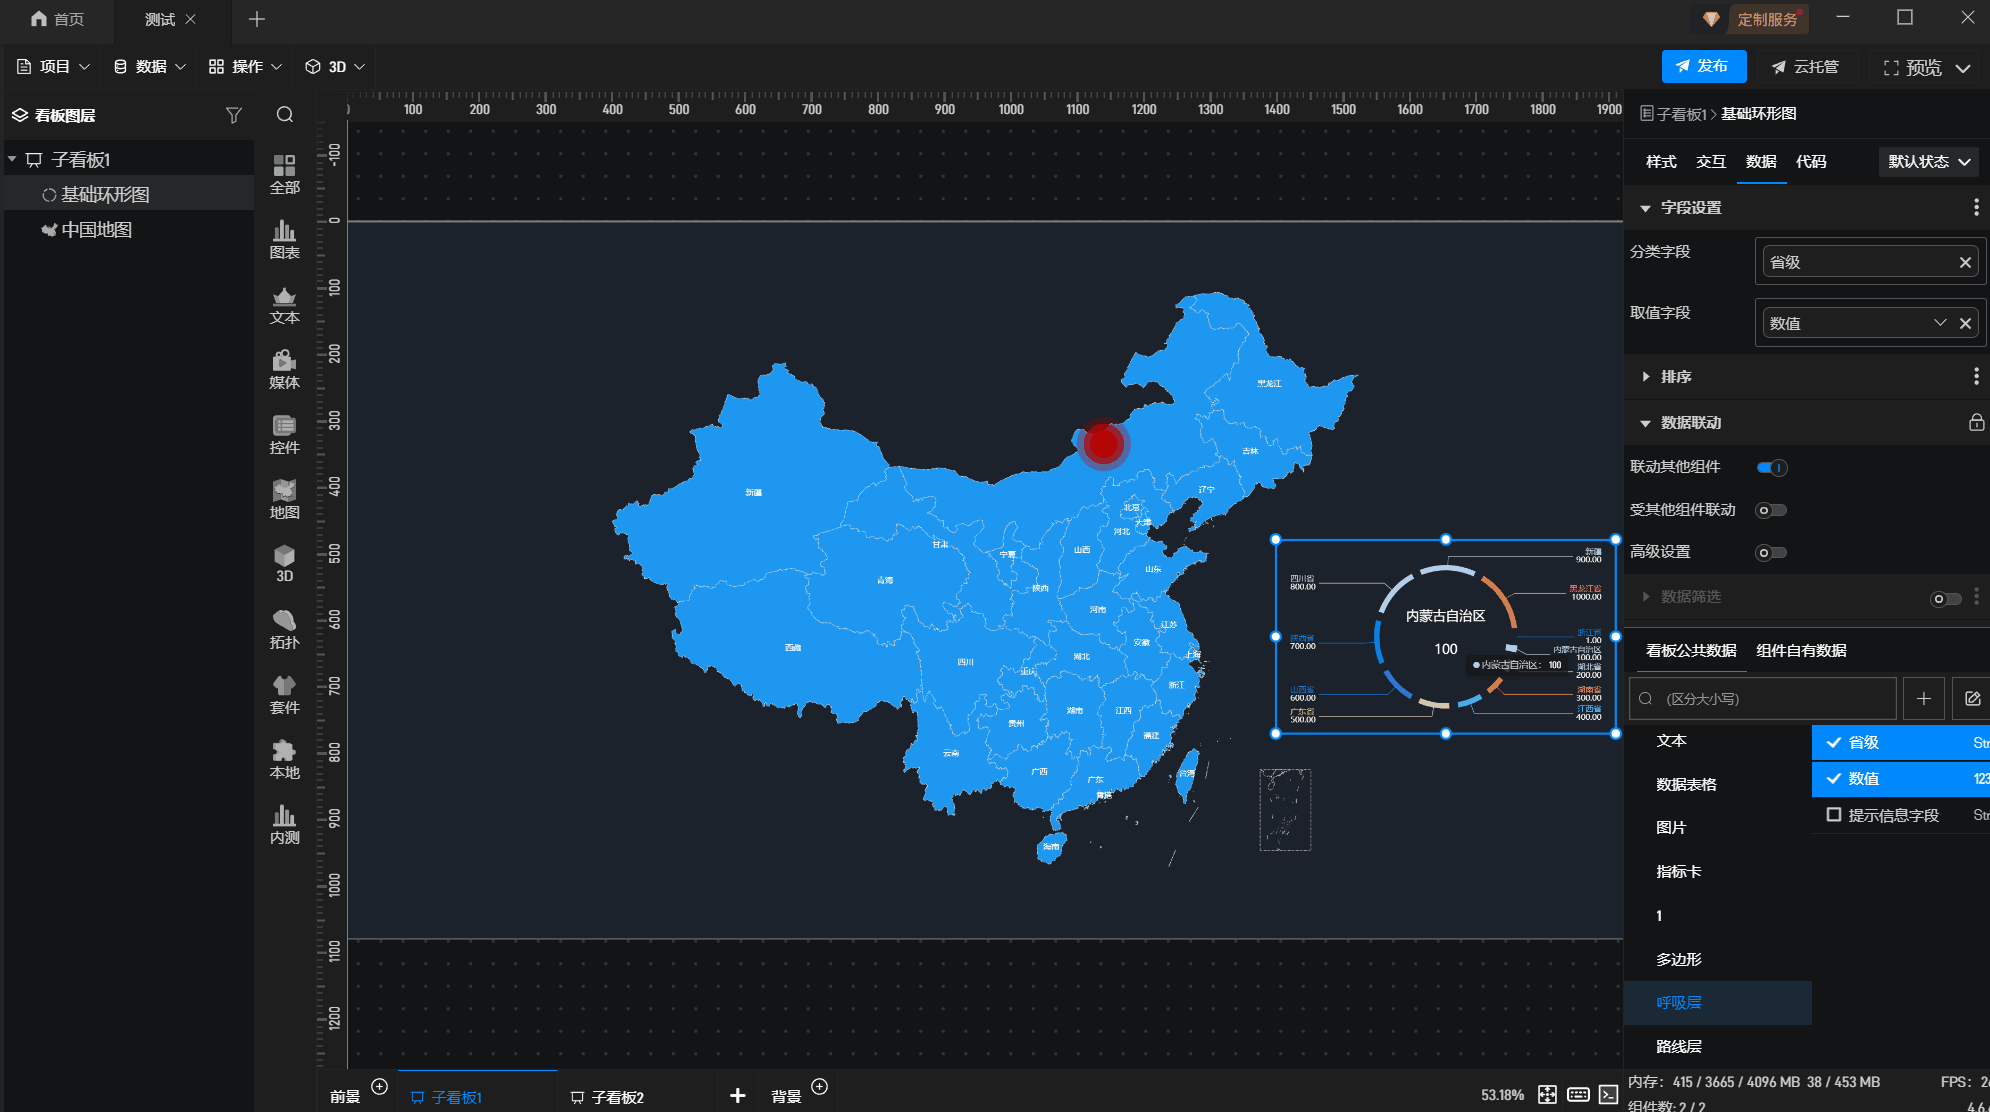The image size is (1990, 1112).
Task: Click the 云托管 button
Action: click(1805, 67)
